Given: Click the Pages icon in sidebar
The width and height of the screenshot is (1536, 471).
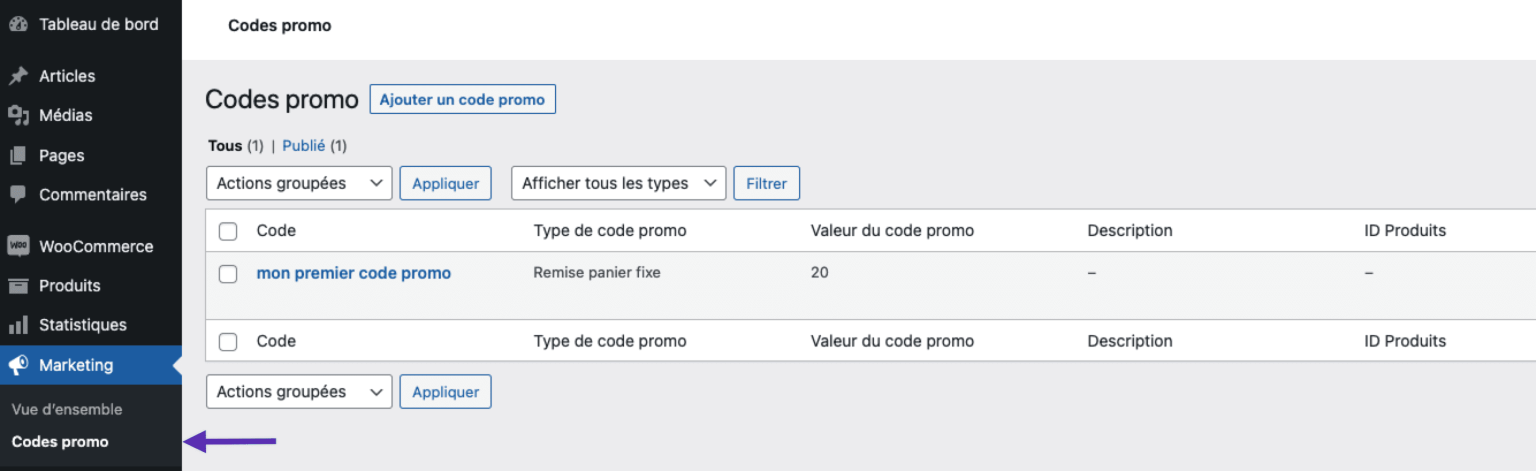Looking at the screenshot, I should (x=18, y=156).
